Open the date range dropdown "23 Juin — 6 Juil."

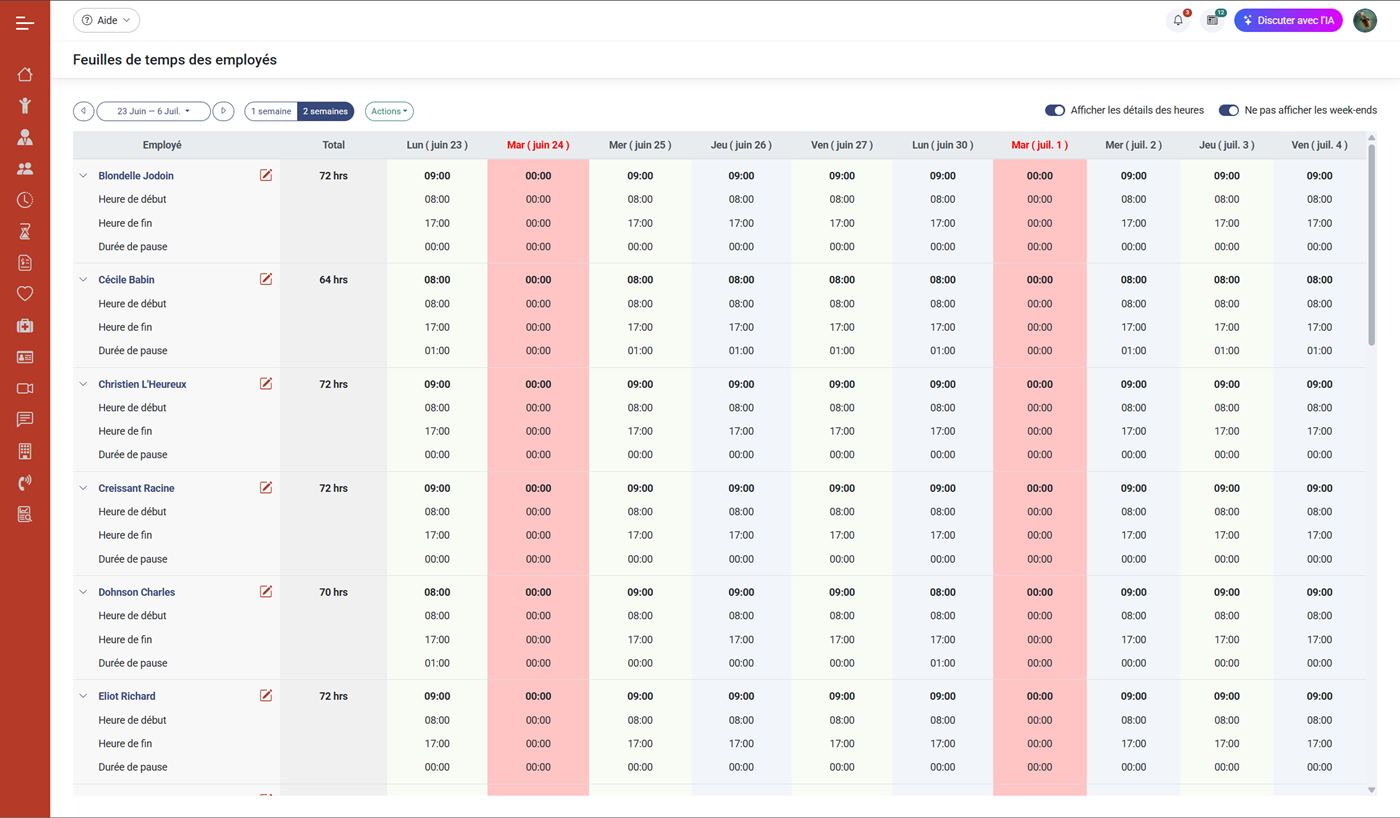(153, 111)
